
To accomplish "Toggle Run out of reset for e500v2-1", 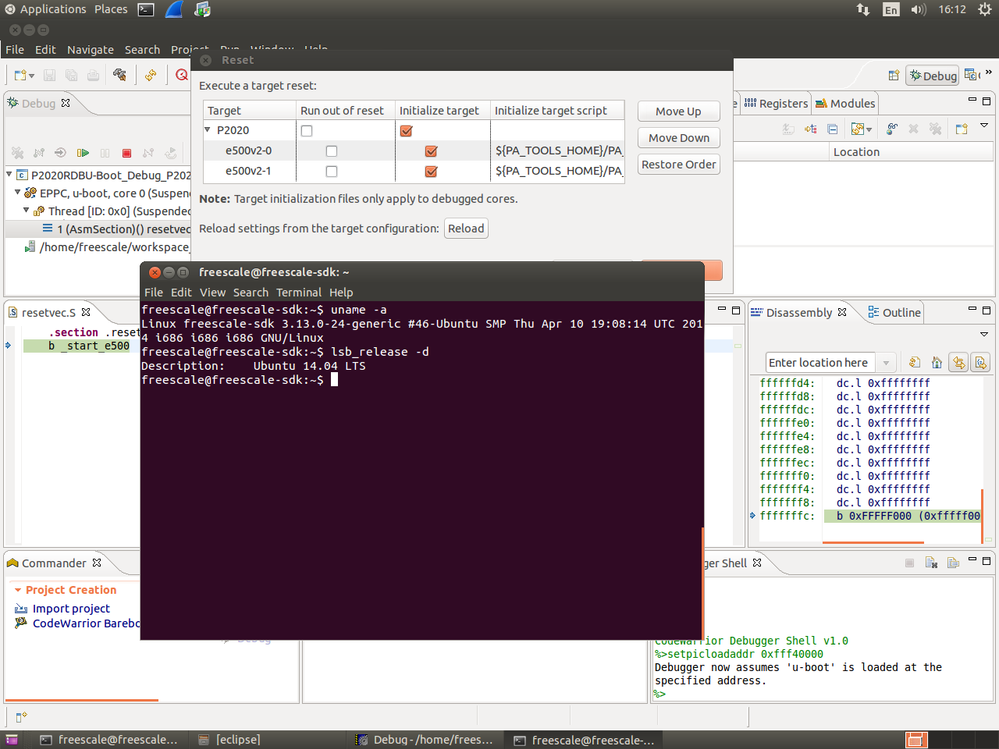I will pyautogui.click(x=331, y=171).
